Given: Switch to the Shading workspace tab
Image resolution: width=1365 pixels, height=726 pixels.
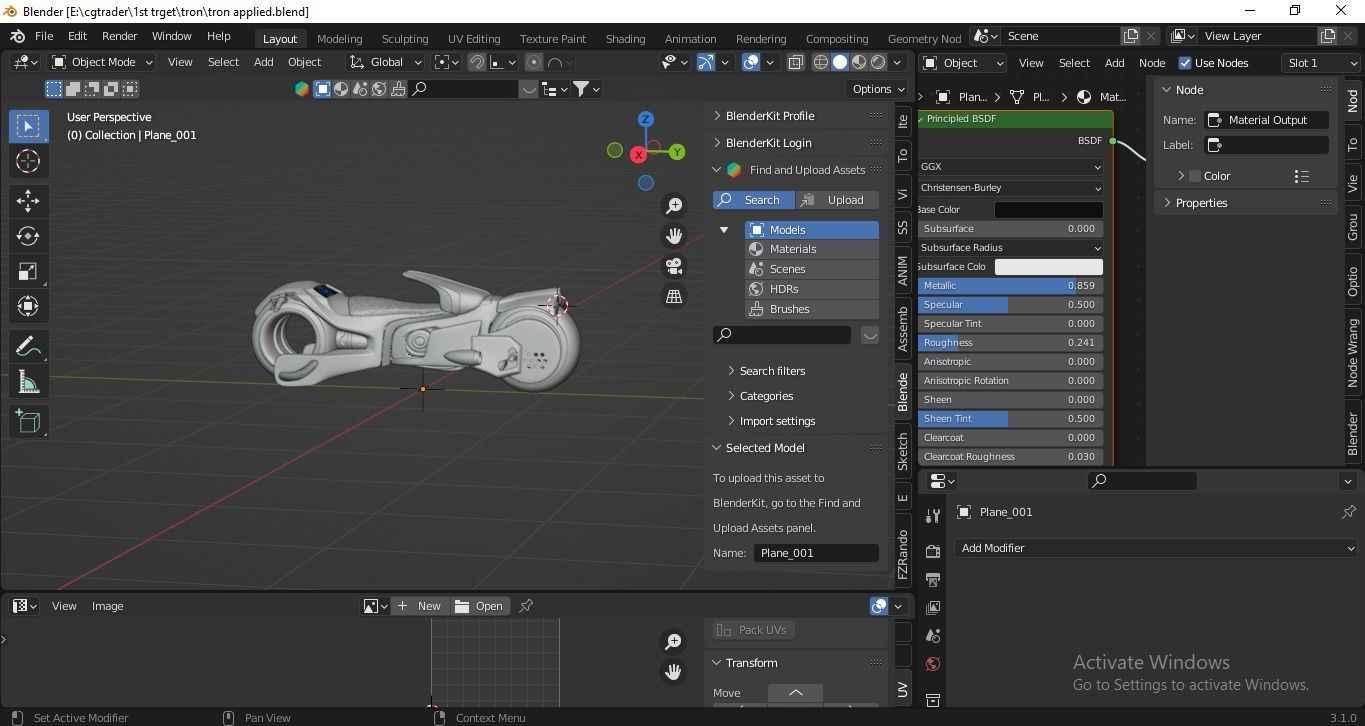Looking at the screenshot, I should [x=625, y=39].
